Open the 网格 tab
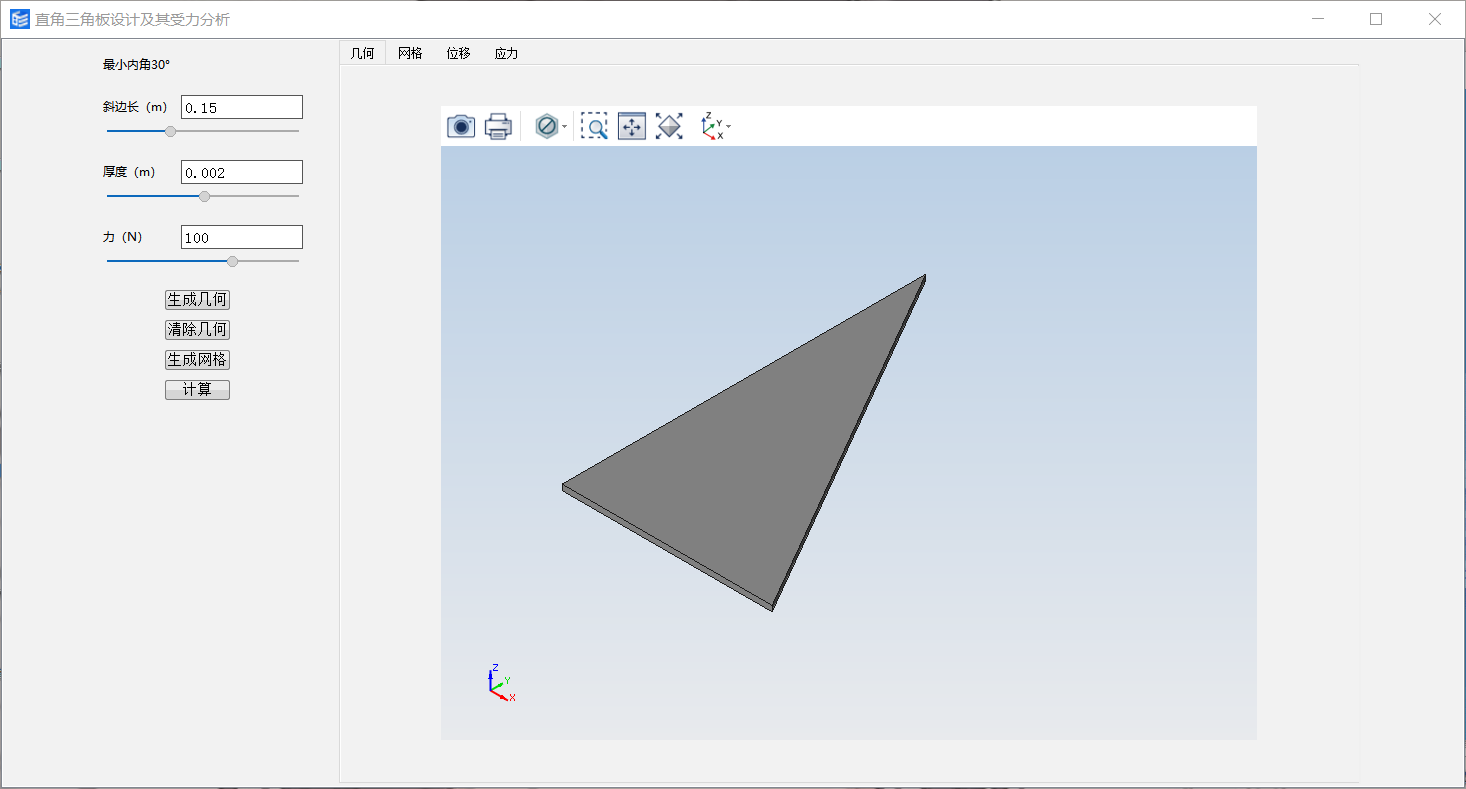1466x789 pixels. 410,53
